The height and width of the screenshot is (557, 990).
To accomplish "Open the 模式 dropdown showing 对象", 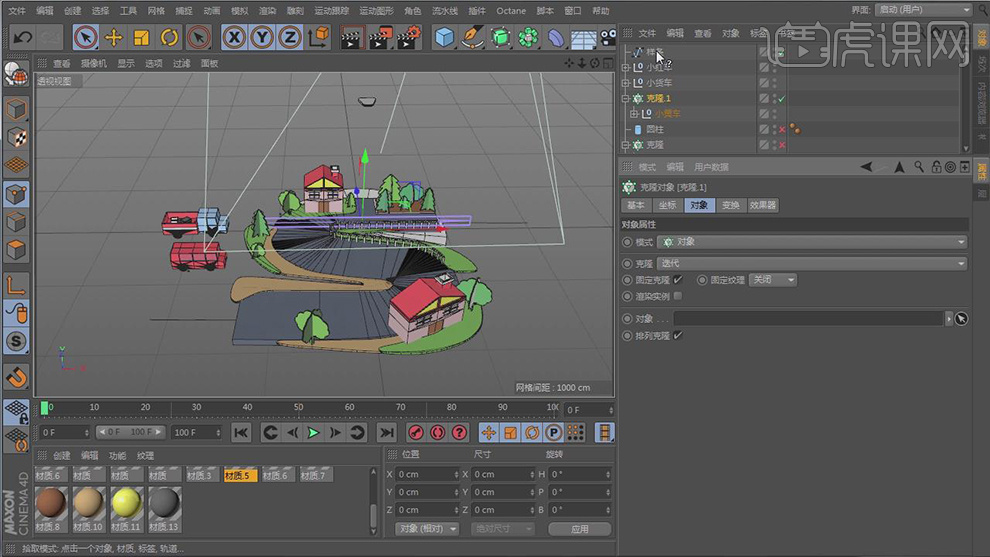I will pyautogui.click(x=812, y=242).
